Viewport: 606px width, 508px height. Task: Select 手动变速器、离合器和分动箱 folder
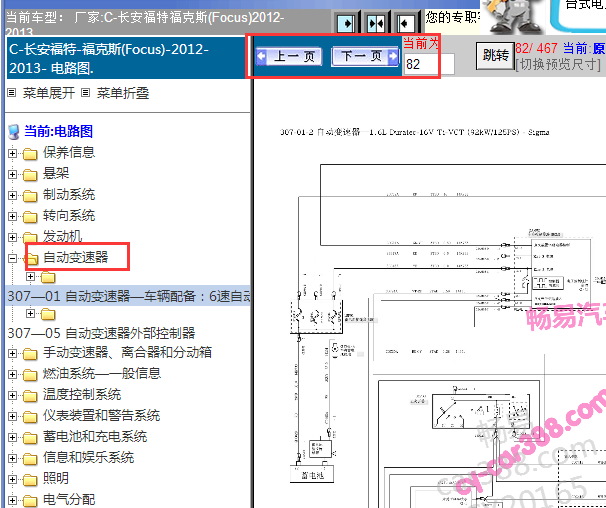pos(127,352)
